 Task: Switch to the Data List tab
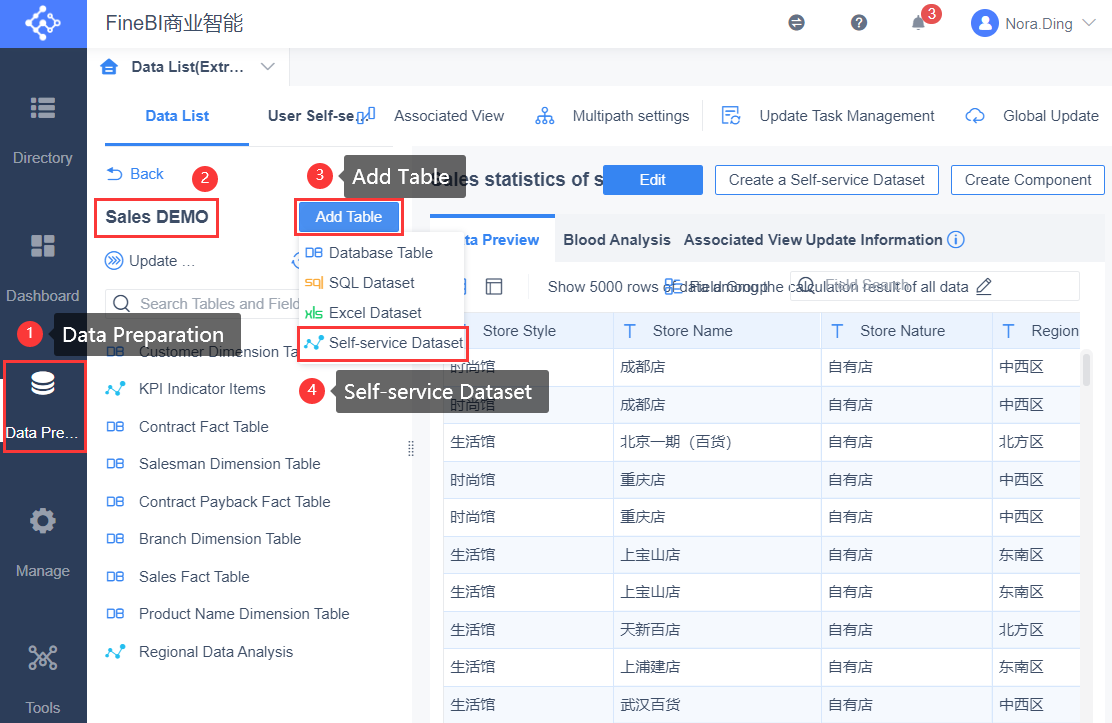pyautogui.click(x=177, y=116)
